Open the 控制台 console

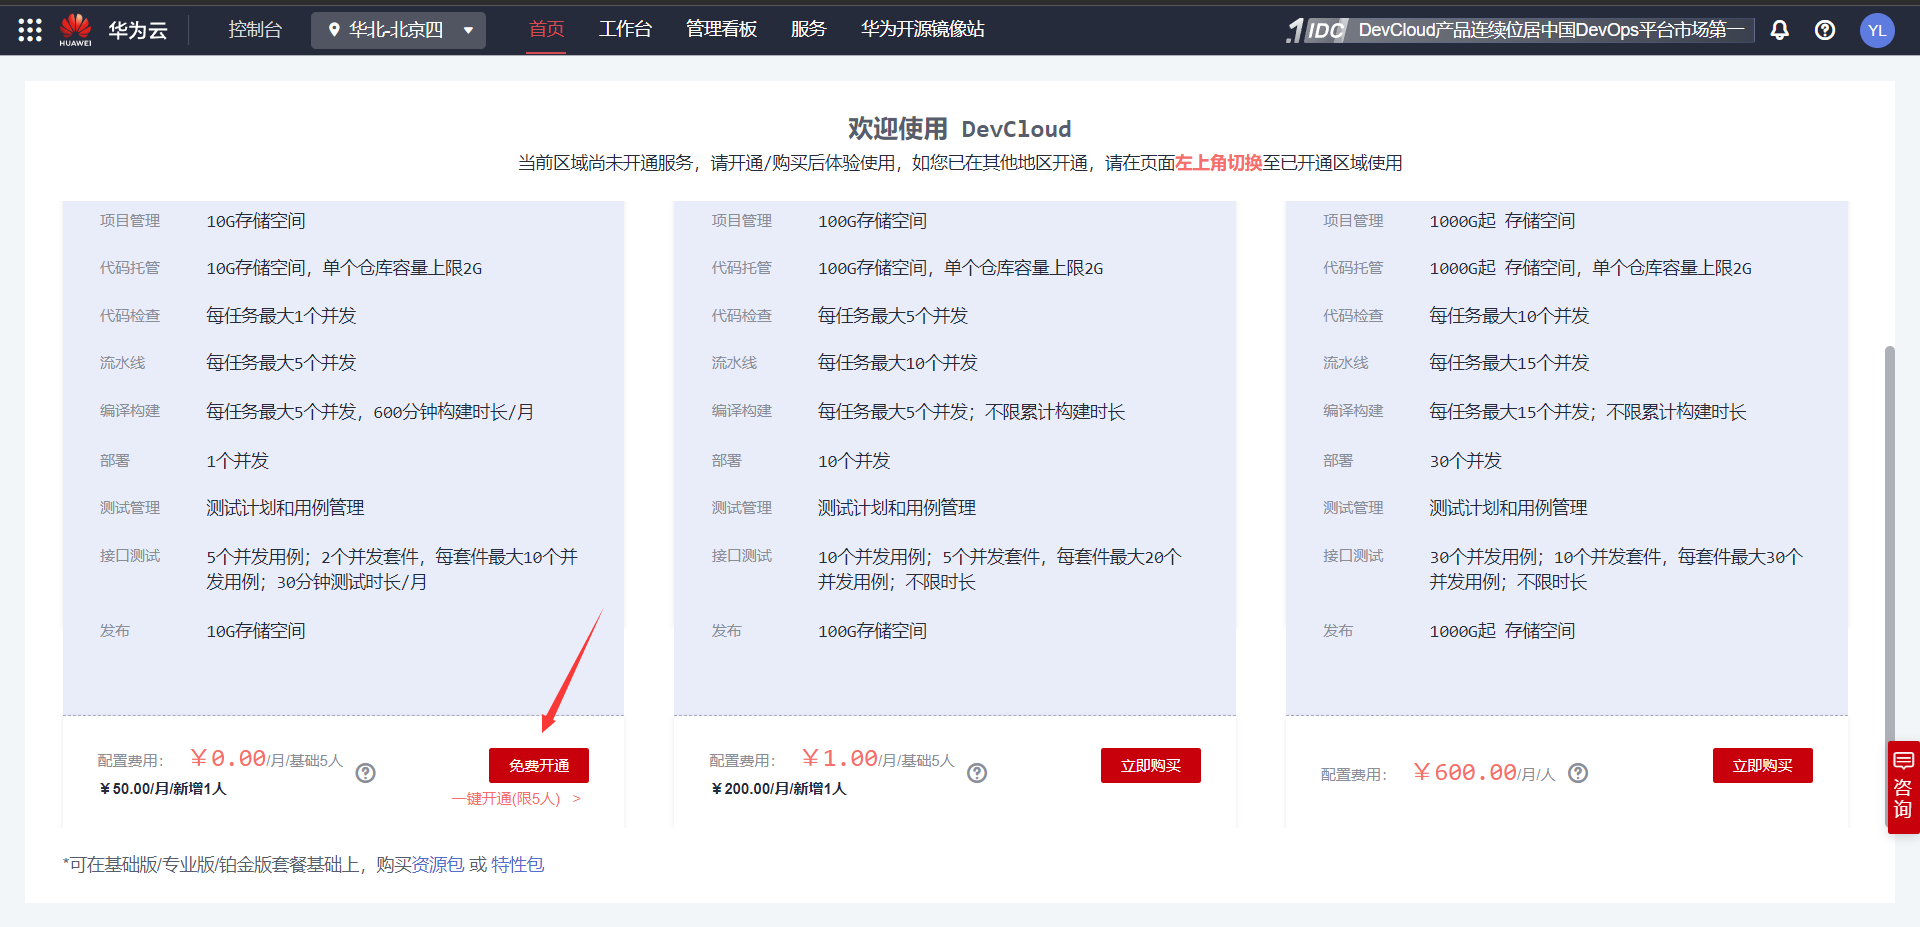[x=256, y=29]
